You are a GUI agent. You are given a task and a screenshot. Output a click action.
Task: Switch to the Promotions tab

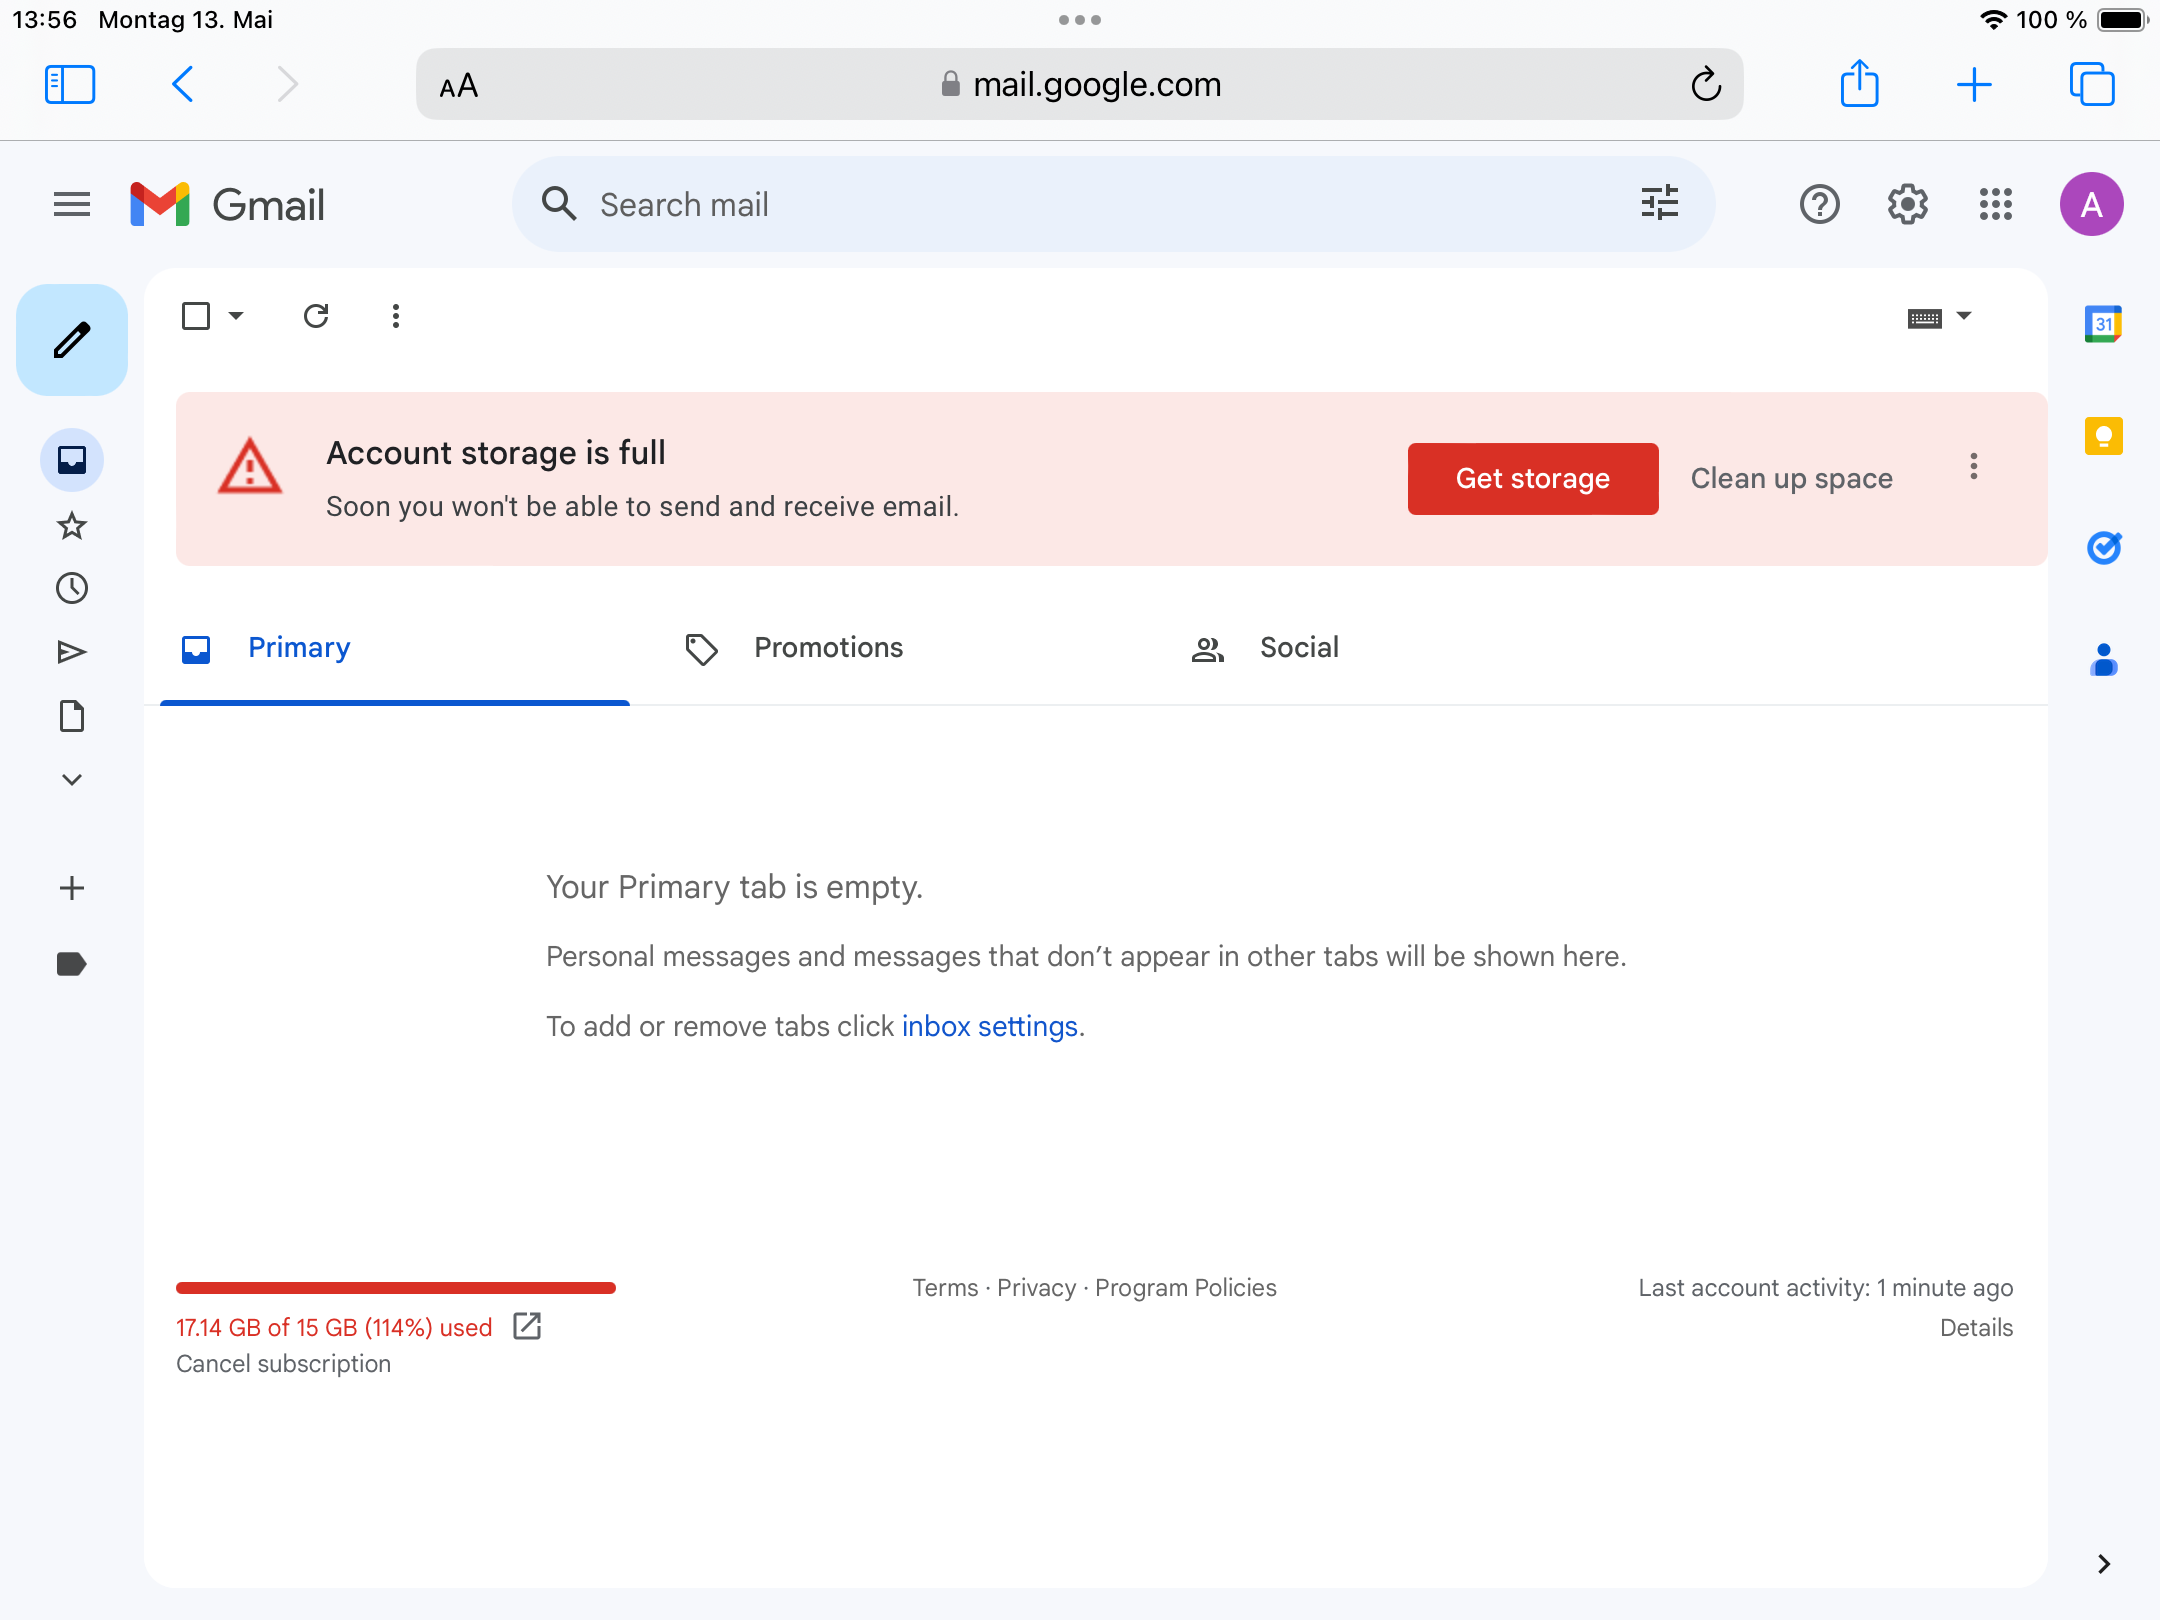pyautogui.click(x=828, y=648)
